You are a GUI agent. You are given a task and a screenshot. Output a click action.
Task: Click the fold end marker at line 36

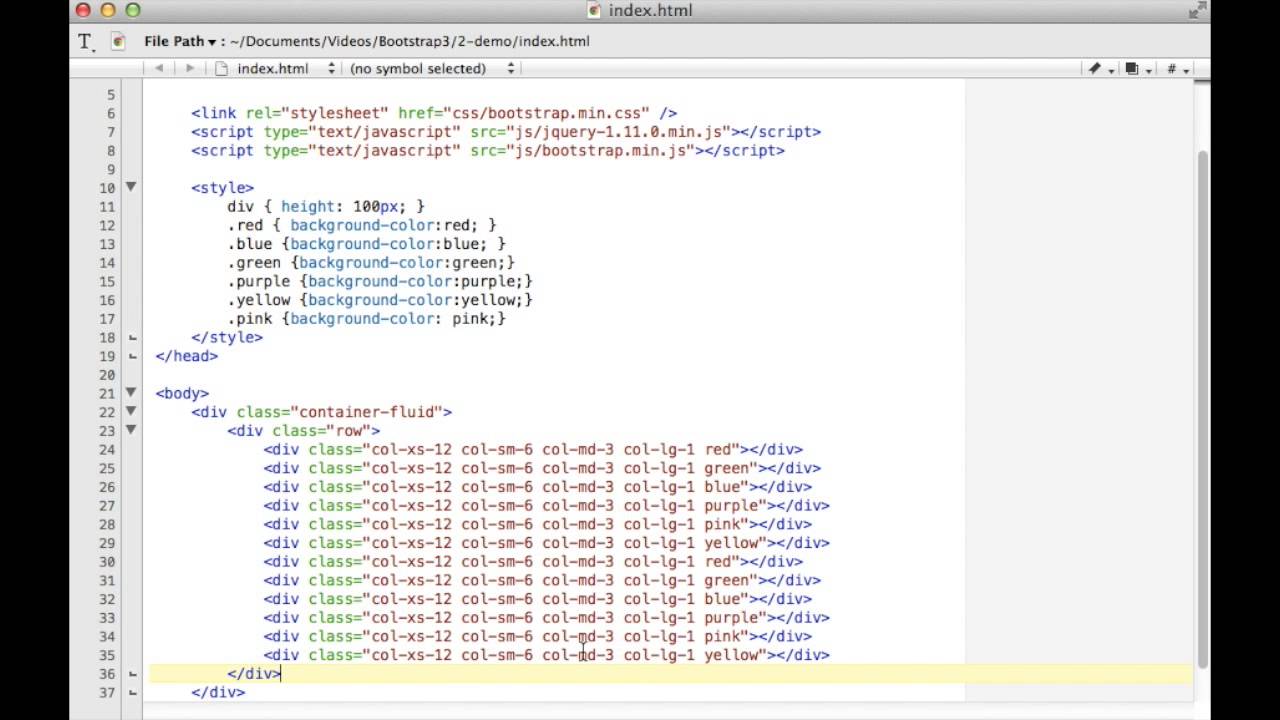tap(132, 674)
